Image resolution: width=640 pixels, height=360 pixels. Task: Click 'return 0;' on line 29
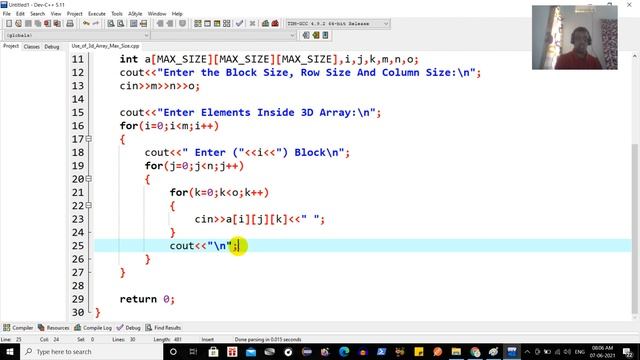tap(147, 299)
